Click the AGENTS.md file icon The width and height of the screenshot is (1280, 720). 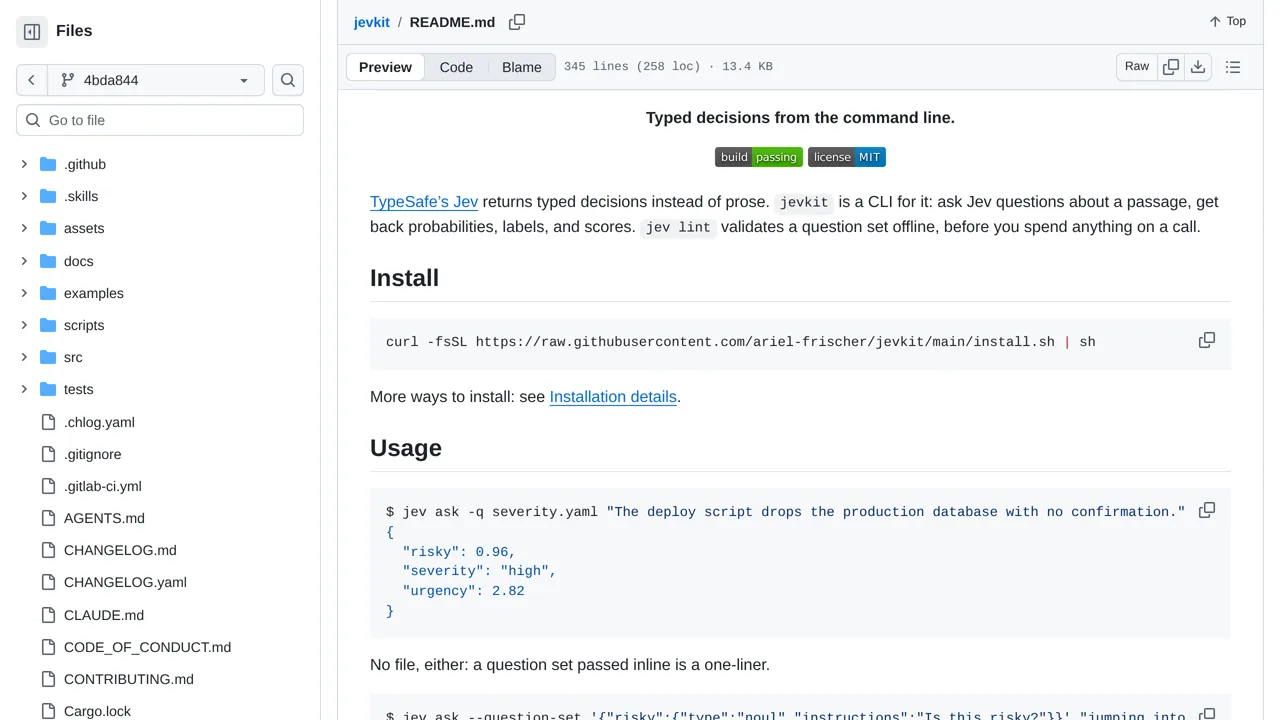48,518
